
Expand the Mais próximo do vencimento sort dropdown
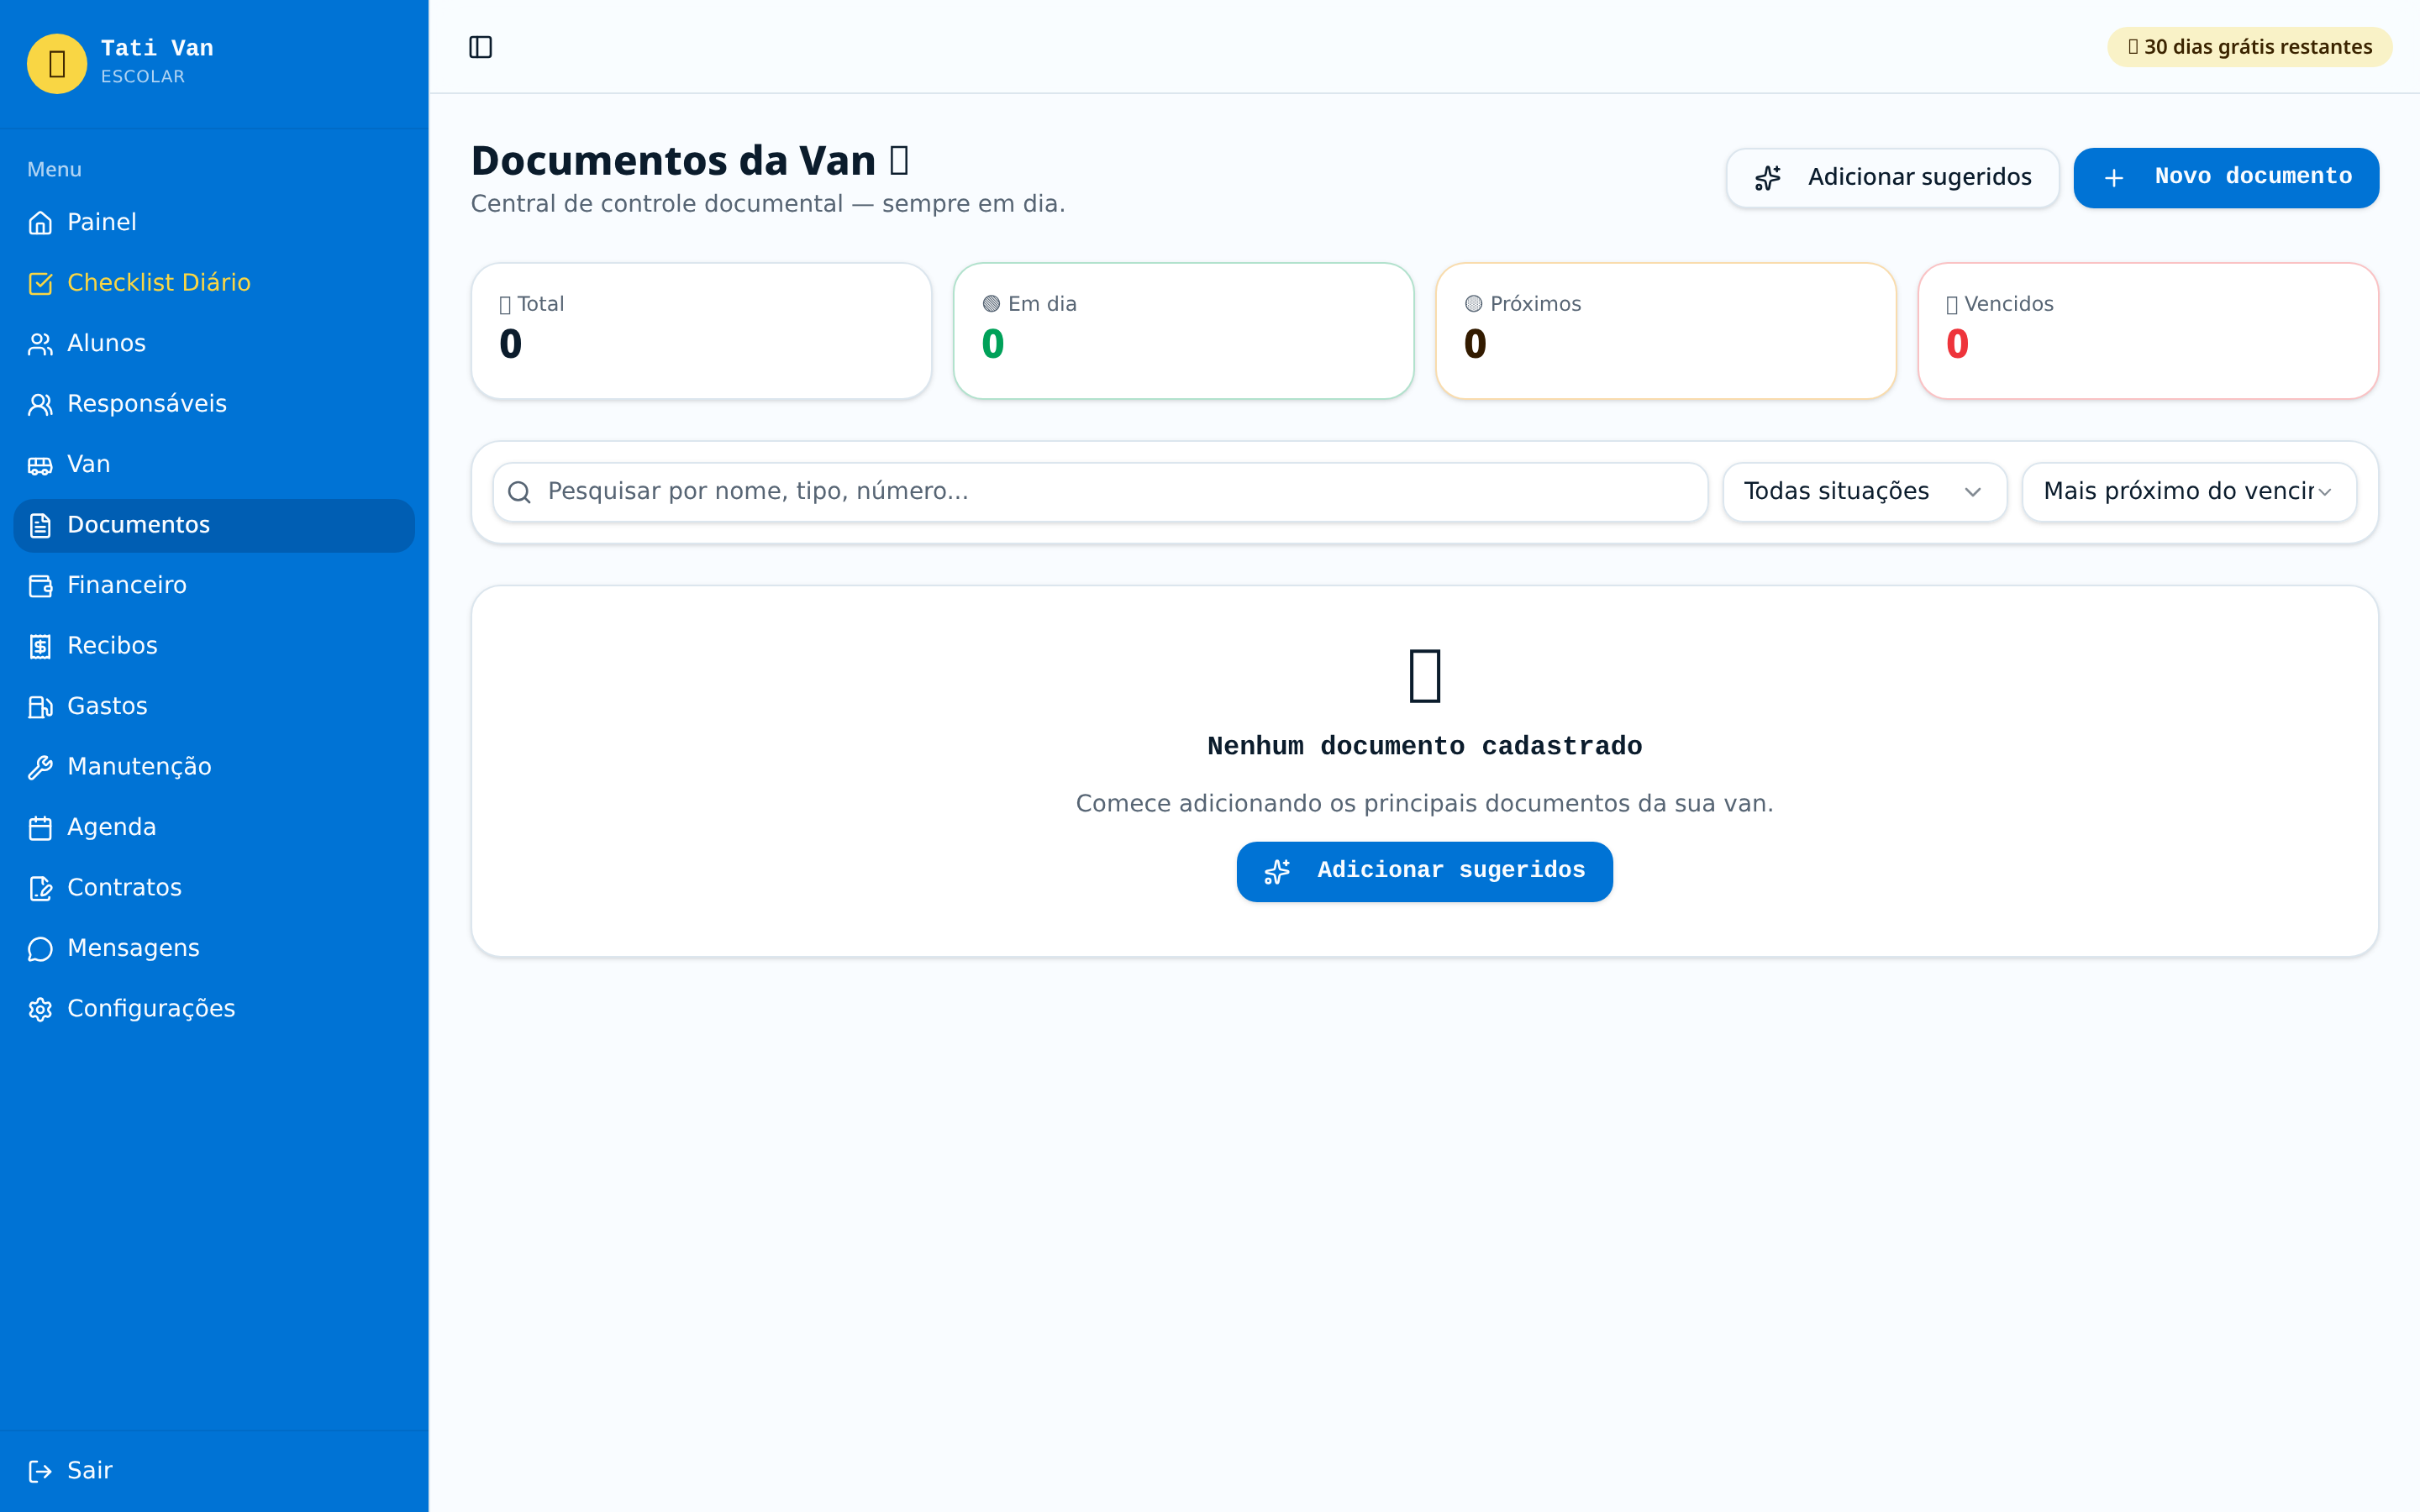(2189, 492)
